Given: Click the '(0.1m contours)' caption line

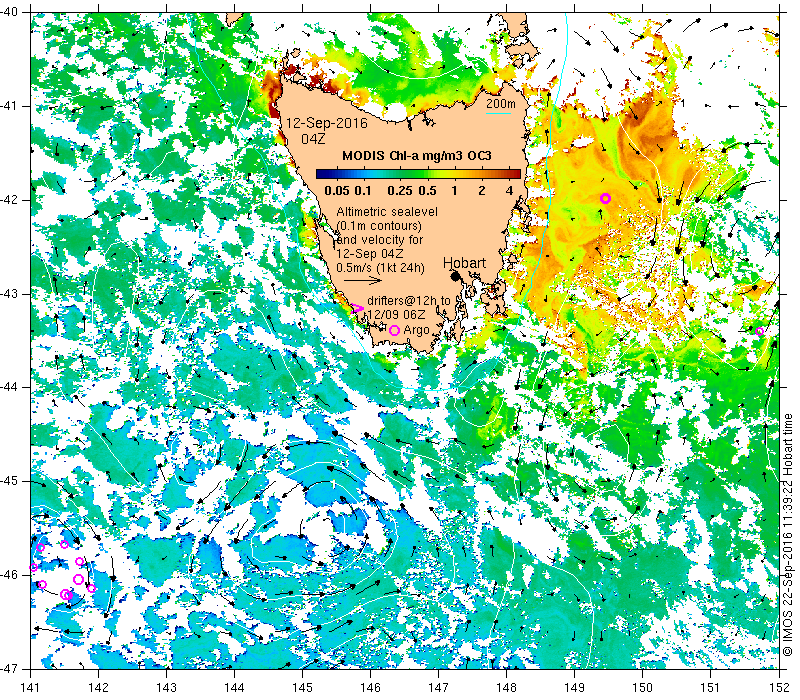Looking at the screenshot, I should [379, 226].
